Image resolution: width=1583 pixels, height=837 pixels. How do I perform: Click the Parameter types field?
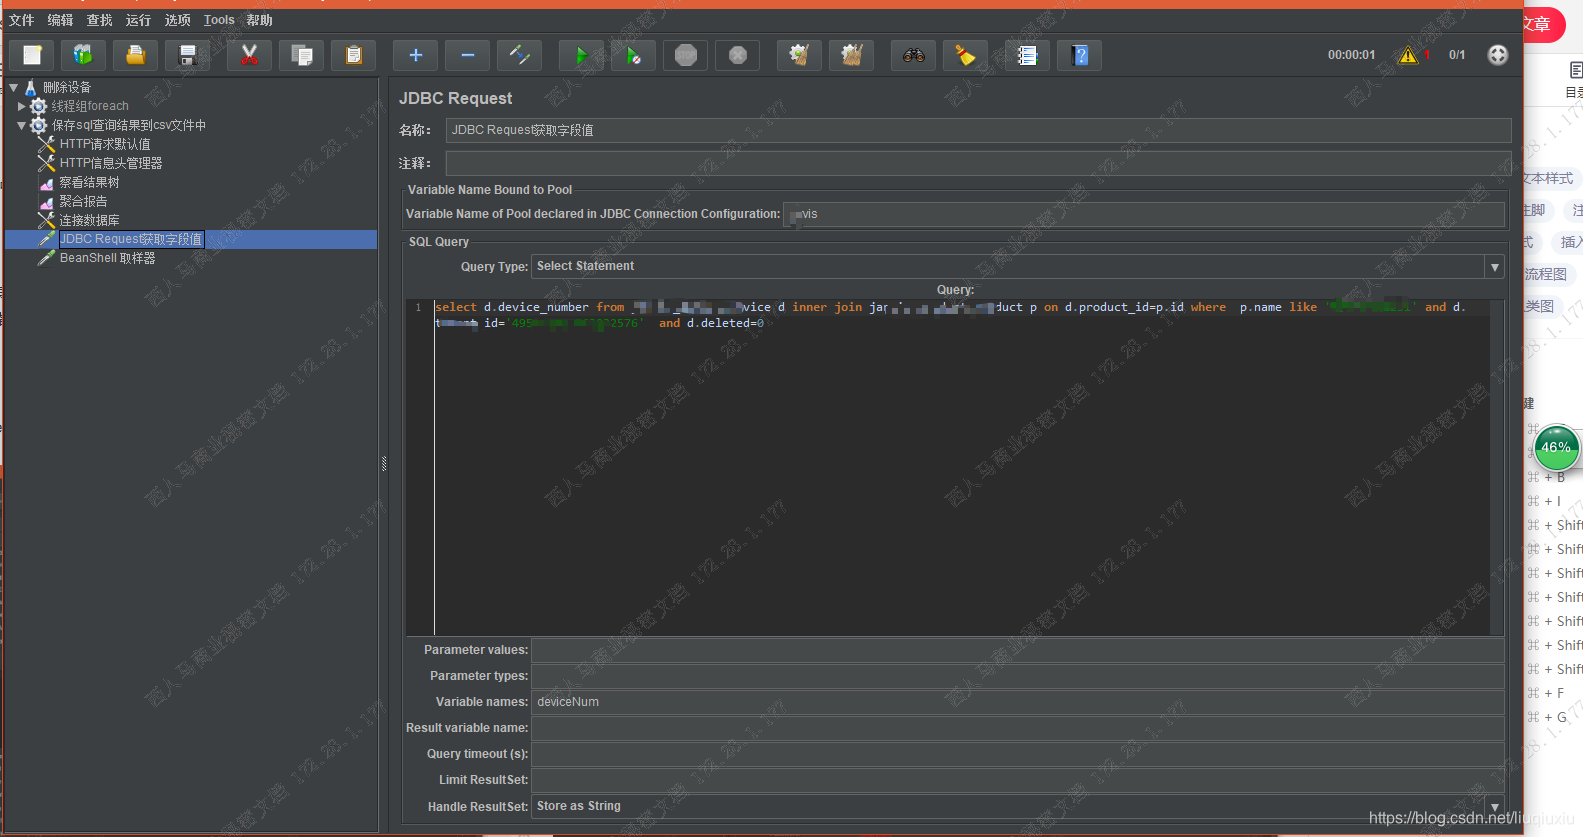1017,676
